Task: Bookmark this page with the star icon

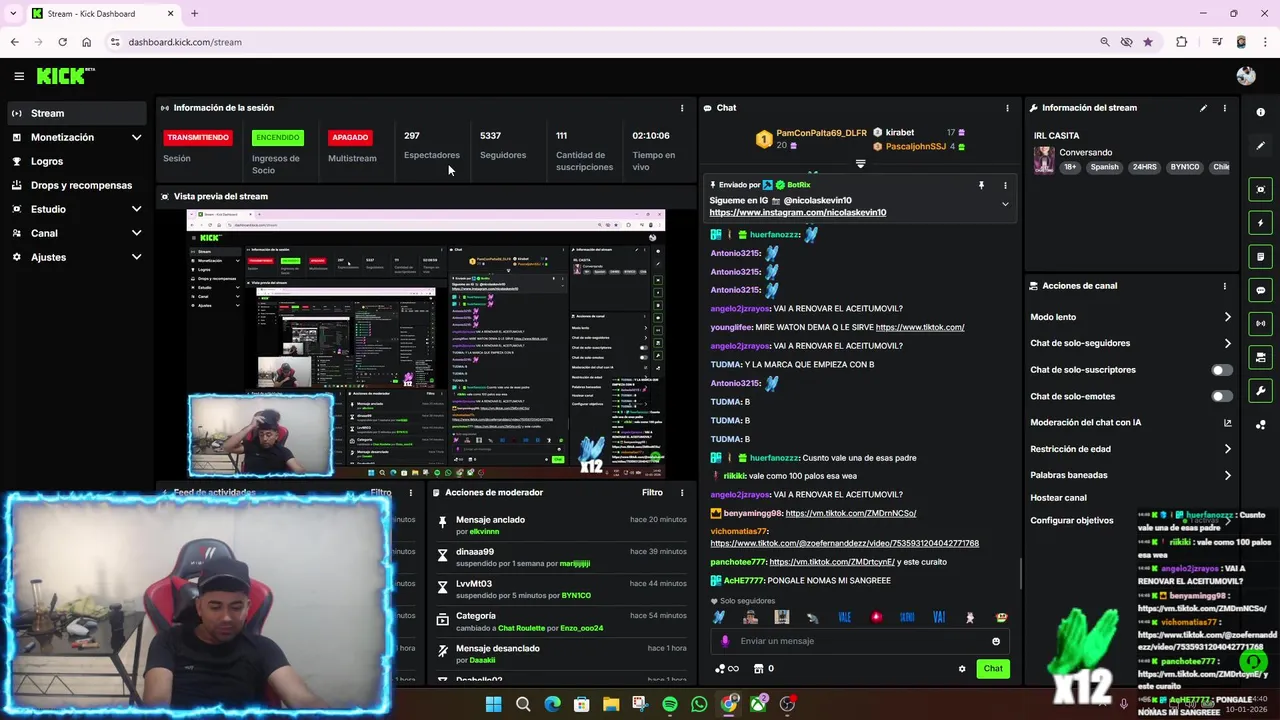Action: coord(1148,42)
